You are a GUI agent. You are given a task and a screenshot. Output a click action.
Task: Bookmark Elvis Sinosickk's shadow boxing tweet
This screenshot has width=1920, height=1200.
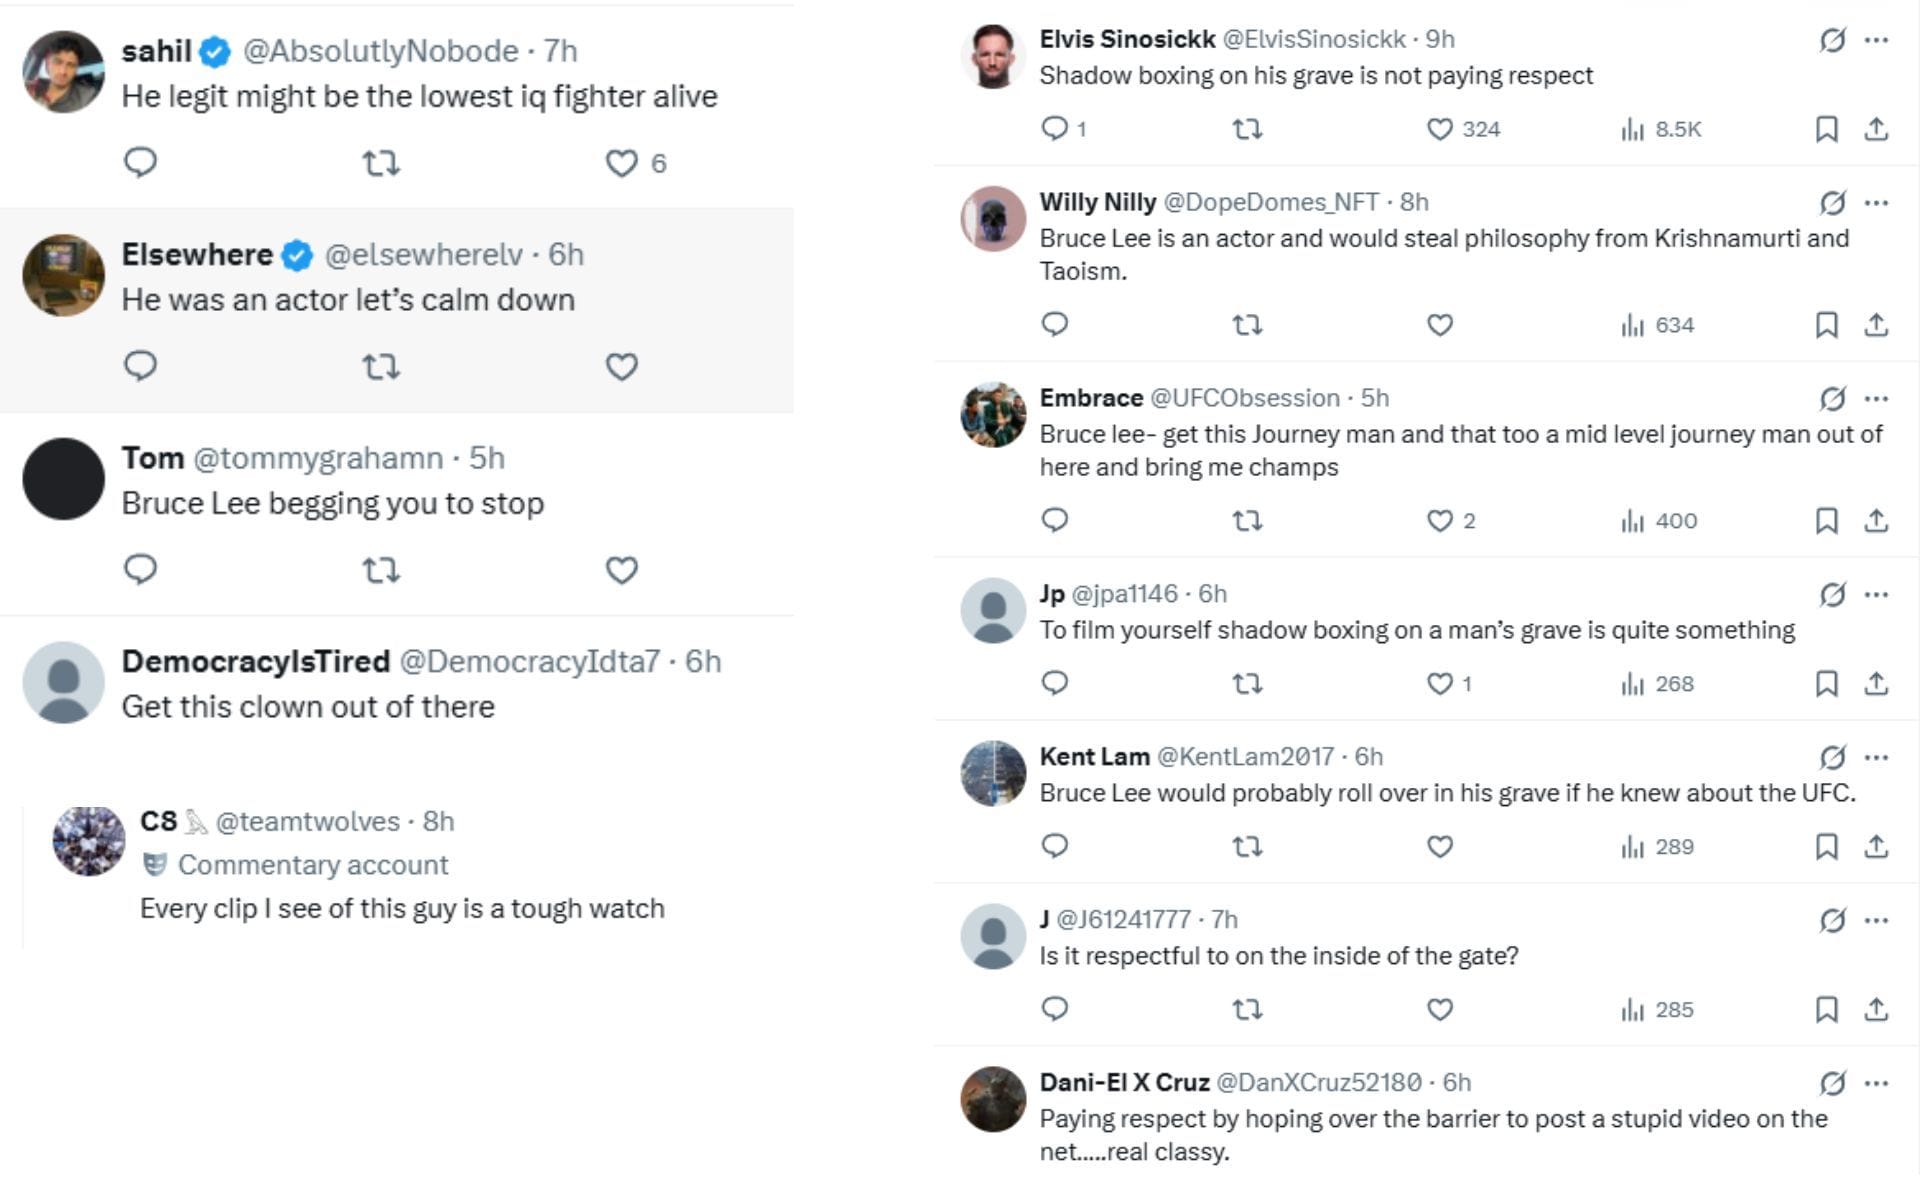click(x=1826, y=129)
